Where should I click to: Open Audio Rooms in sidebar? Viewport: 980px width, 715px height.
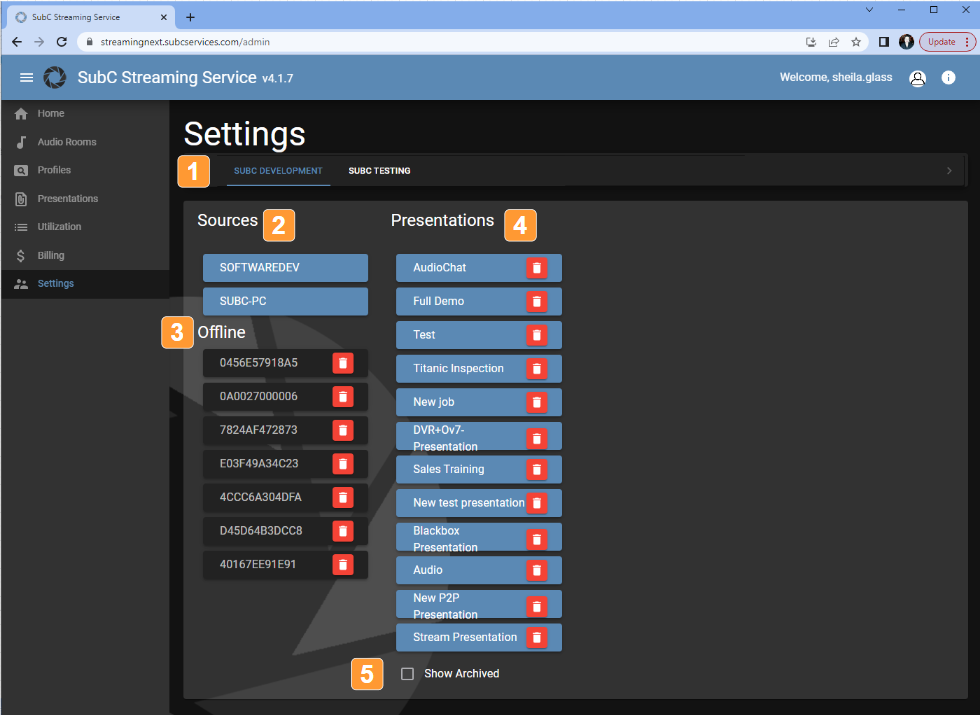[x=85, y=142]
